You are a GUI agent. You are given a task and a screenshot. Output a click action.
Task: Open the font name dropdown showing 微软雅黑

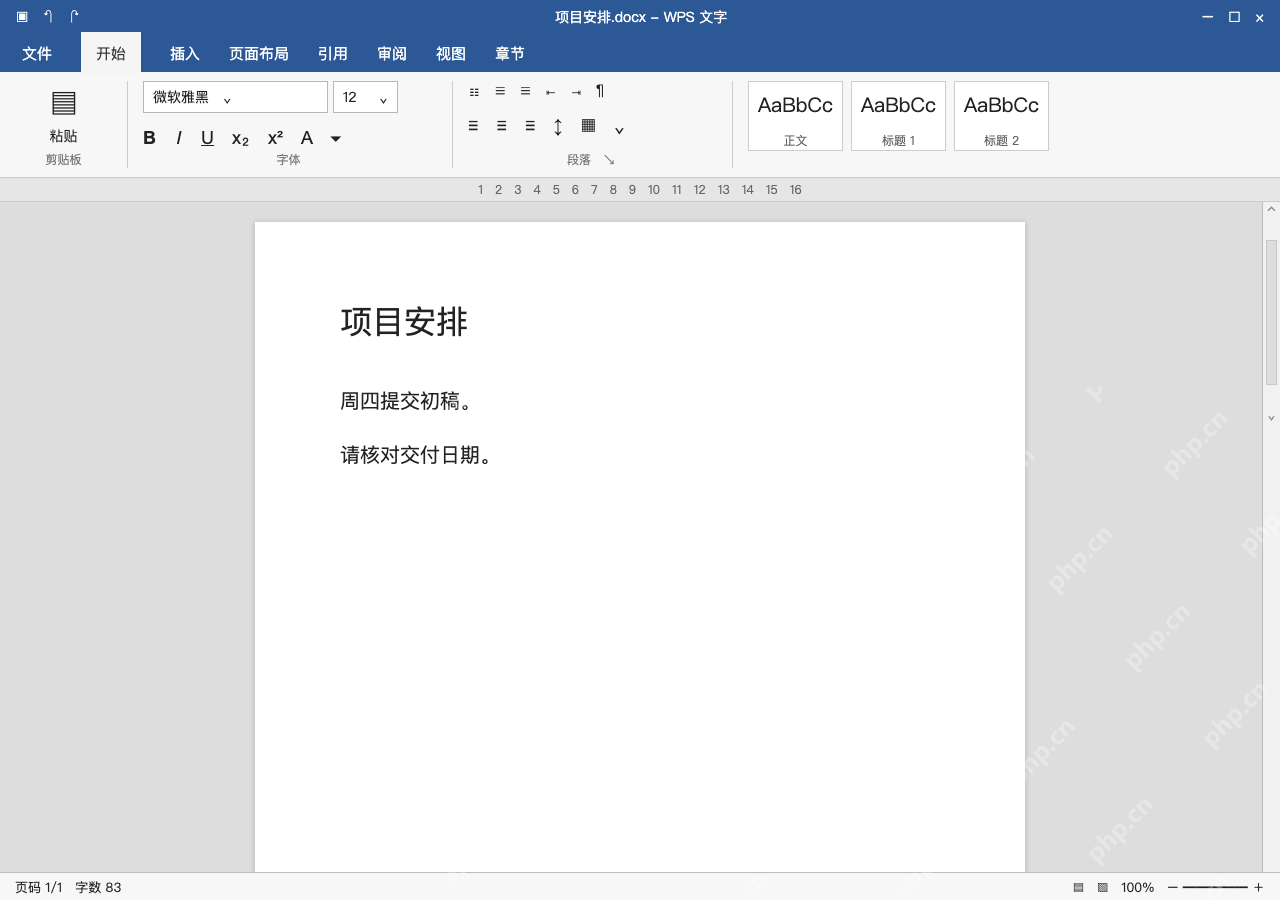click(235, 97)
